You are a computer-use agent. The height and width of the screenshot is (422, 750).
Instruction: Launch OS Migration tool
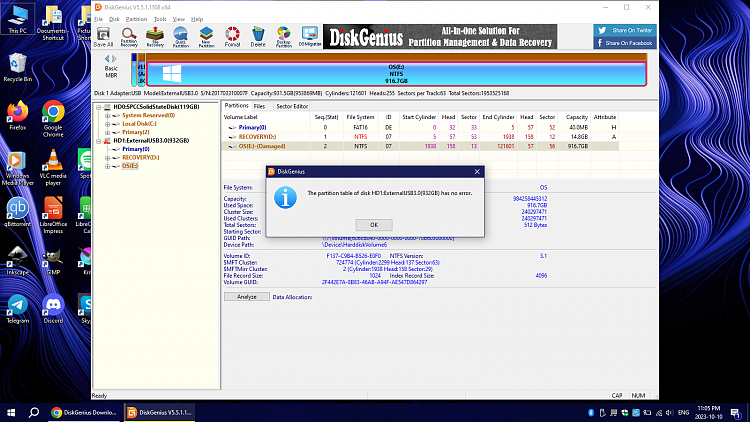[310, 37]
